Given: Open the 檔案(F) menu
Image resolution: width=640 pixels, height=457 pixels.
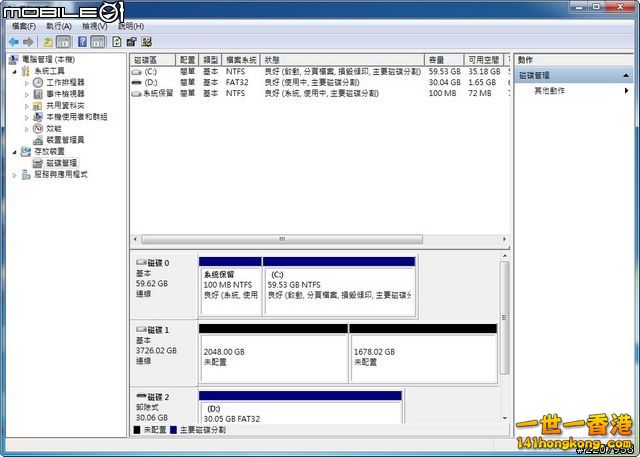Looking at the screenshot, I should click(23, 26).
